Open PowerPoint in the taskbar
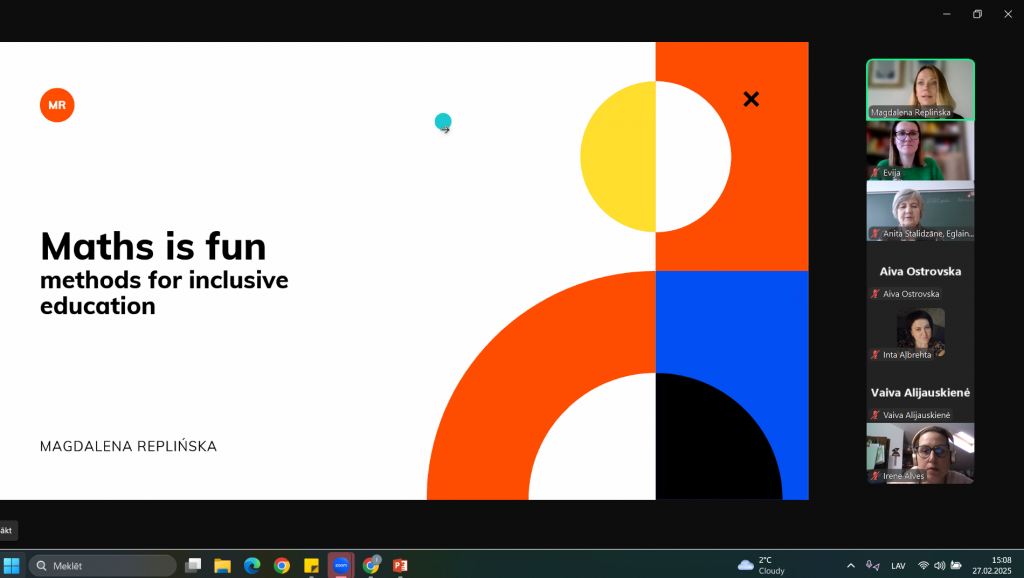Screen dimensions: 1024x578 click(400, 565)
